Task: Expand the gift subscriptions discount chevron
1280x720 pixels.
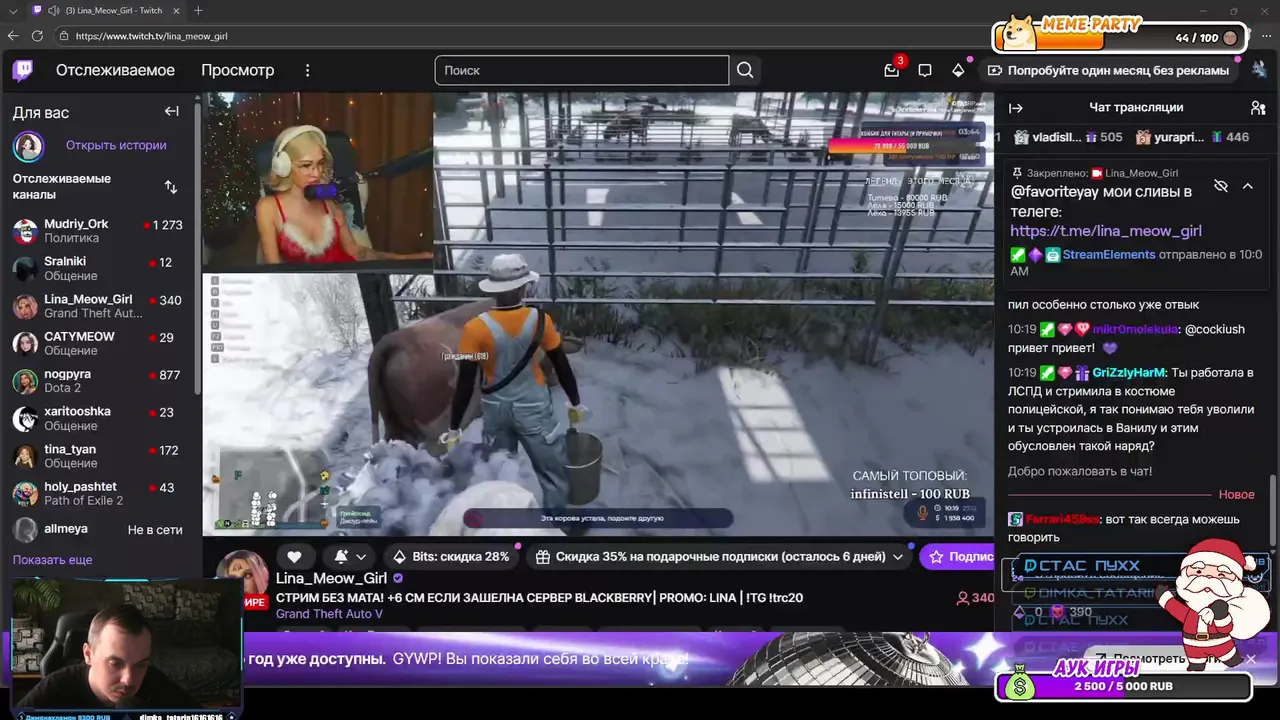Action: (898, 556)
